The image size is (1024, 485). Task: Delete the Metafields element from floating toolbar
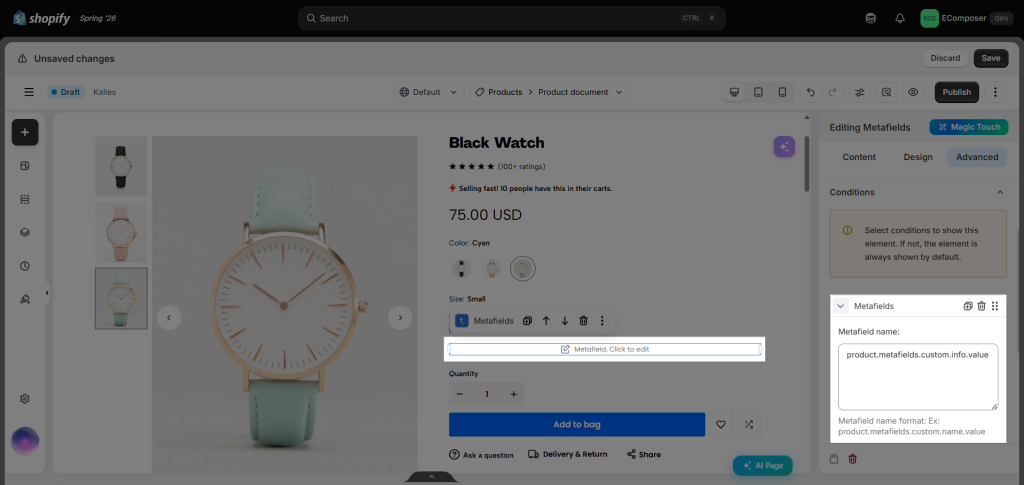(x=583, y=321)
